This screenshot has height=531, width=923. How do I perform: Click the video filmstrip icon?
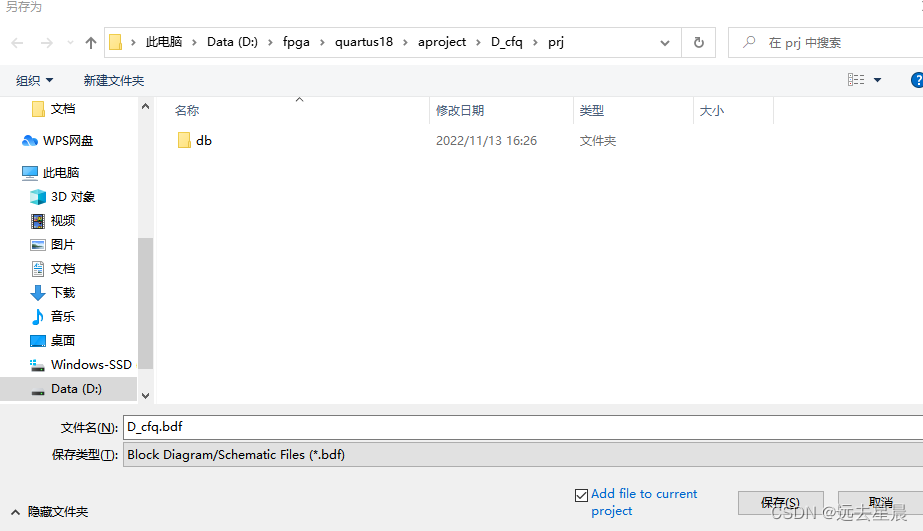(38, 221)
